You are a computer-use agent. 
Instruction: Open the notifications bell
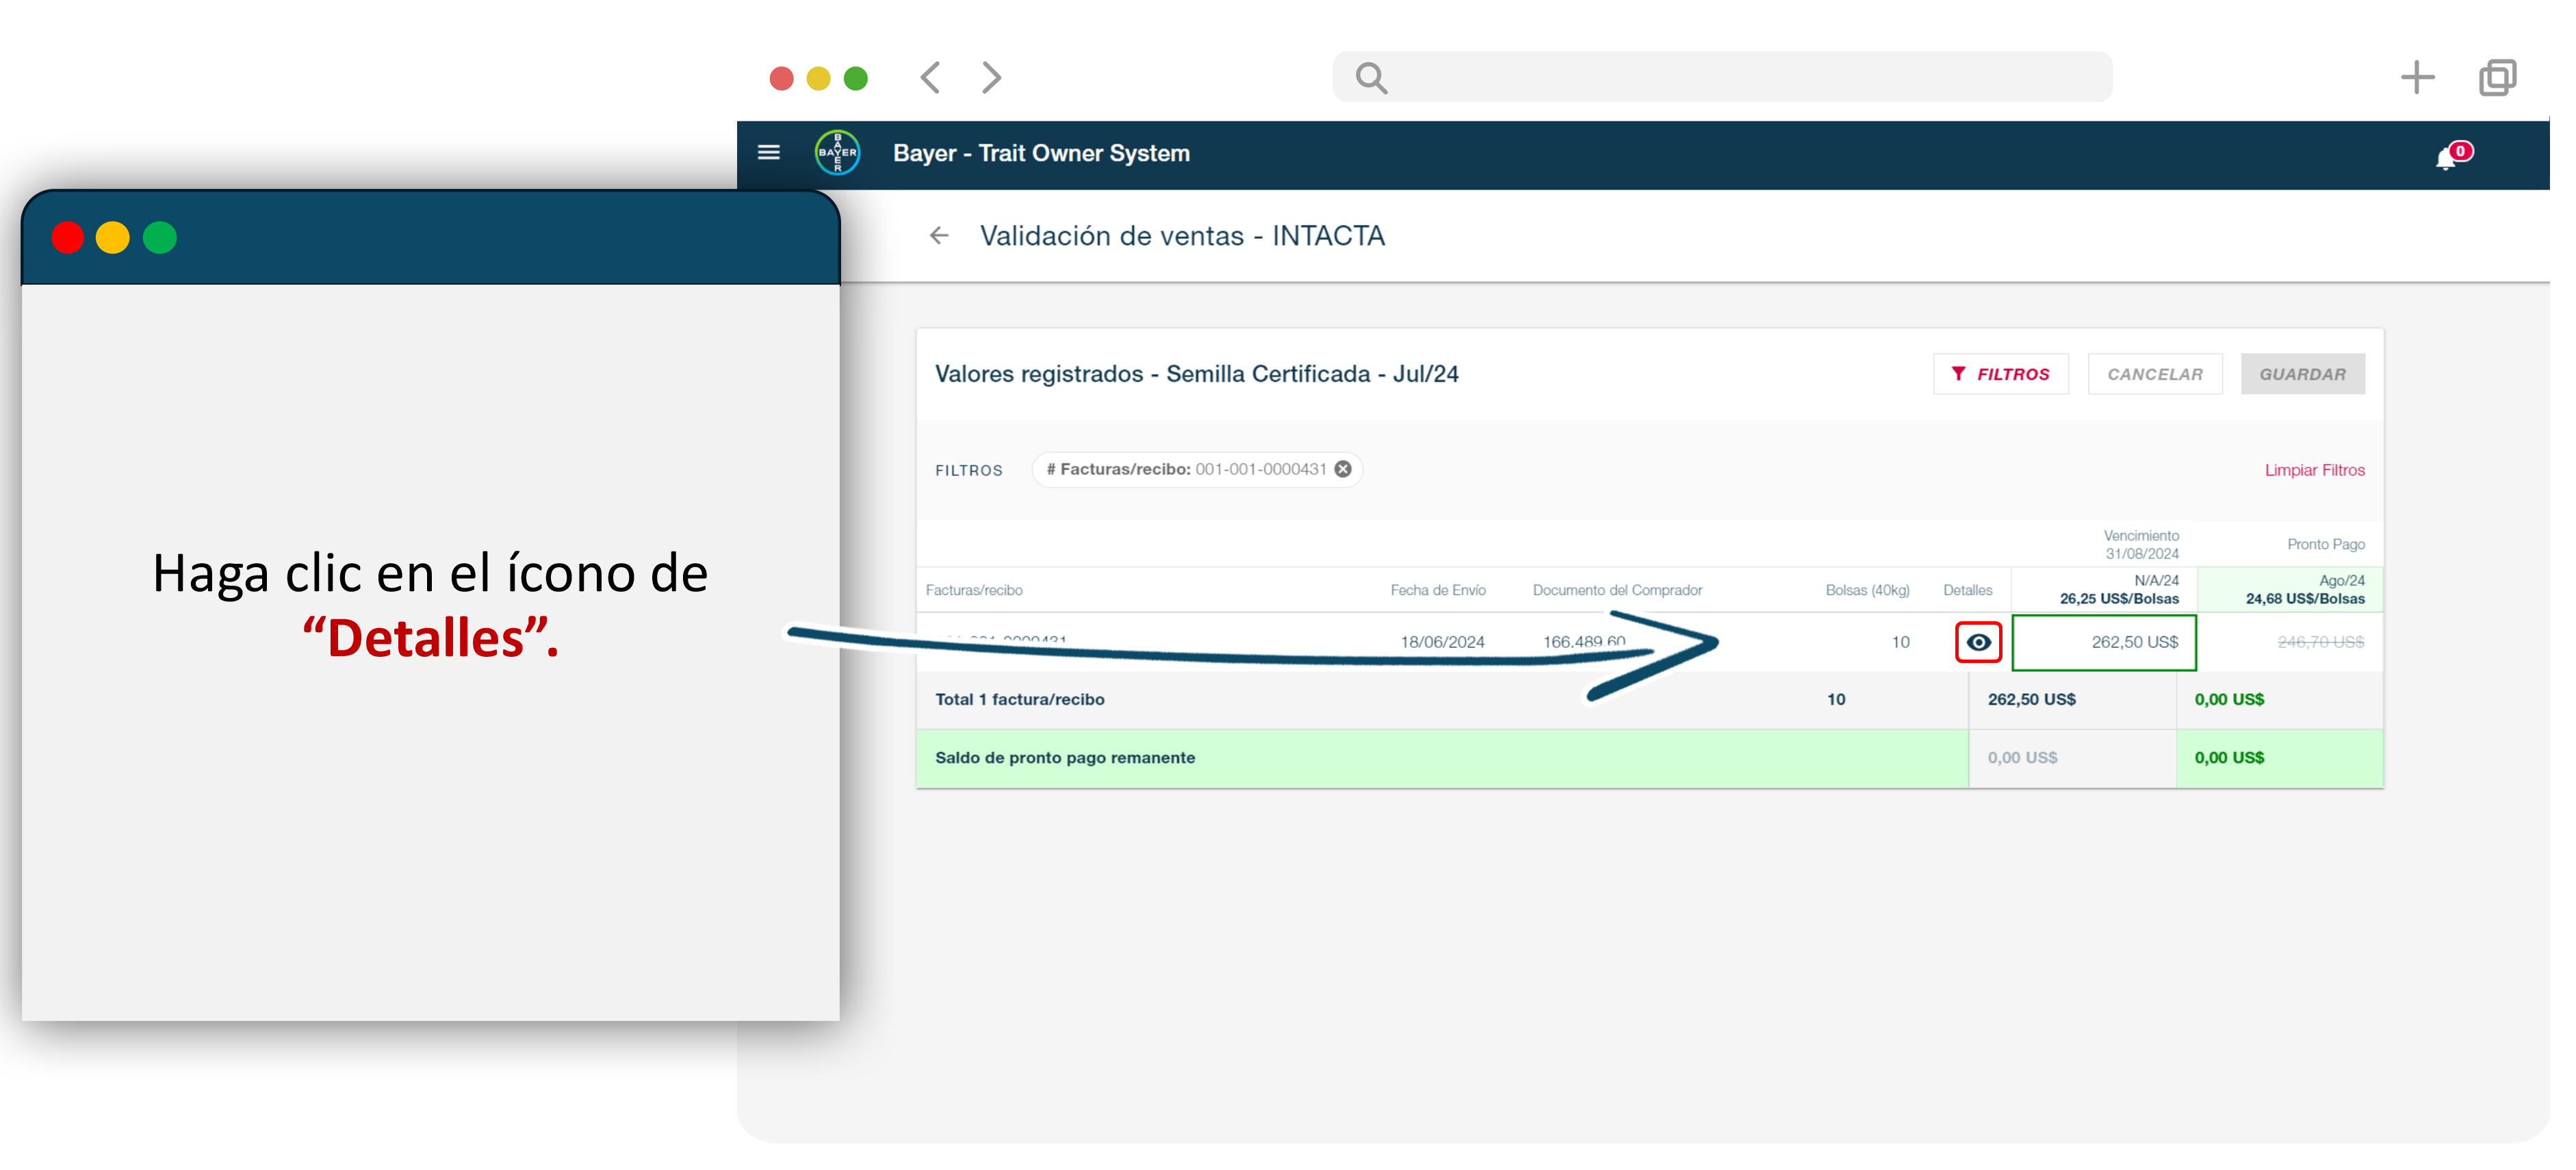coord(2446,158)
